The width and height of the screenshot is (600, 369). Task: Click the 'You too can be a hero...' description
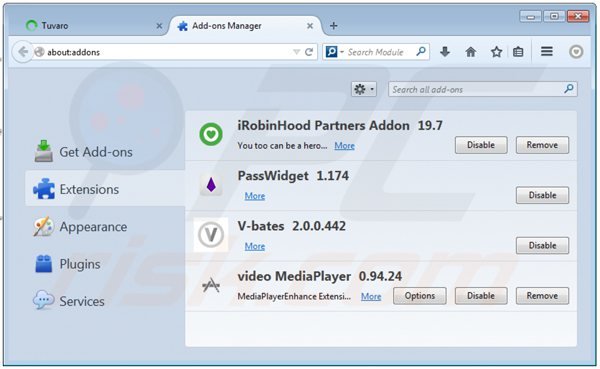(282, 146)
